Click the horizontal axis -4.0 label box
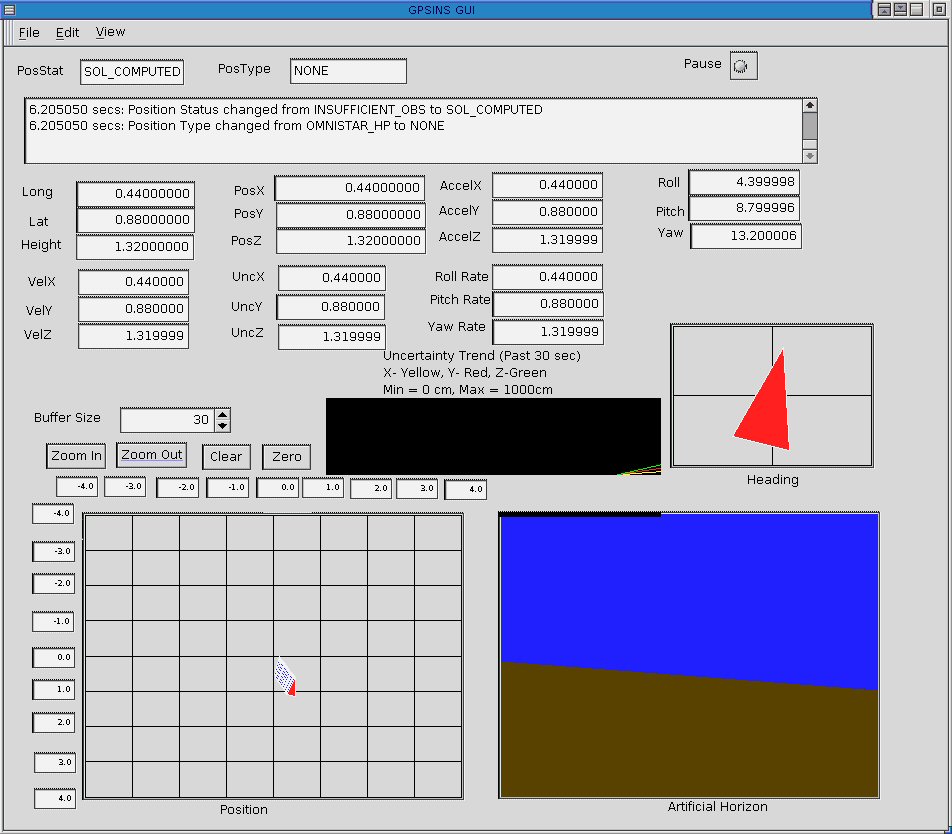The width and height of the screenshot is (952, 834). [76, 486]
